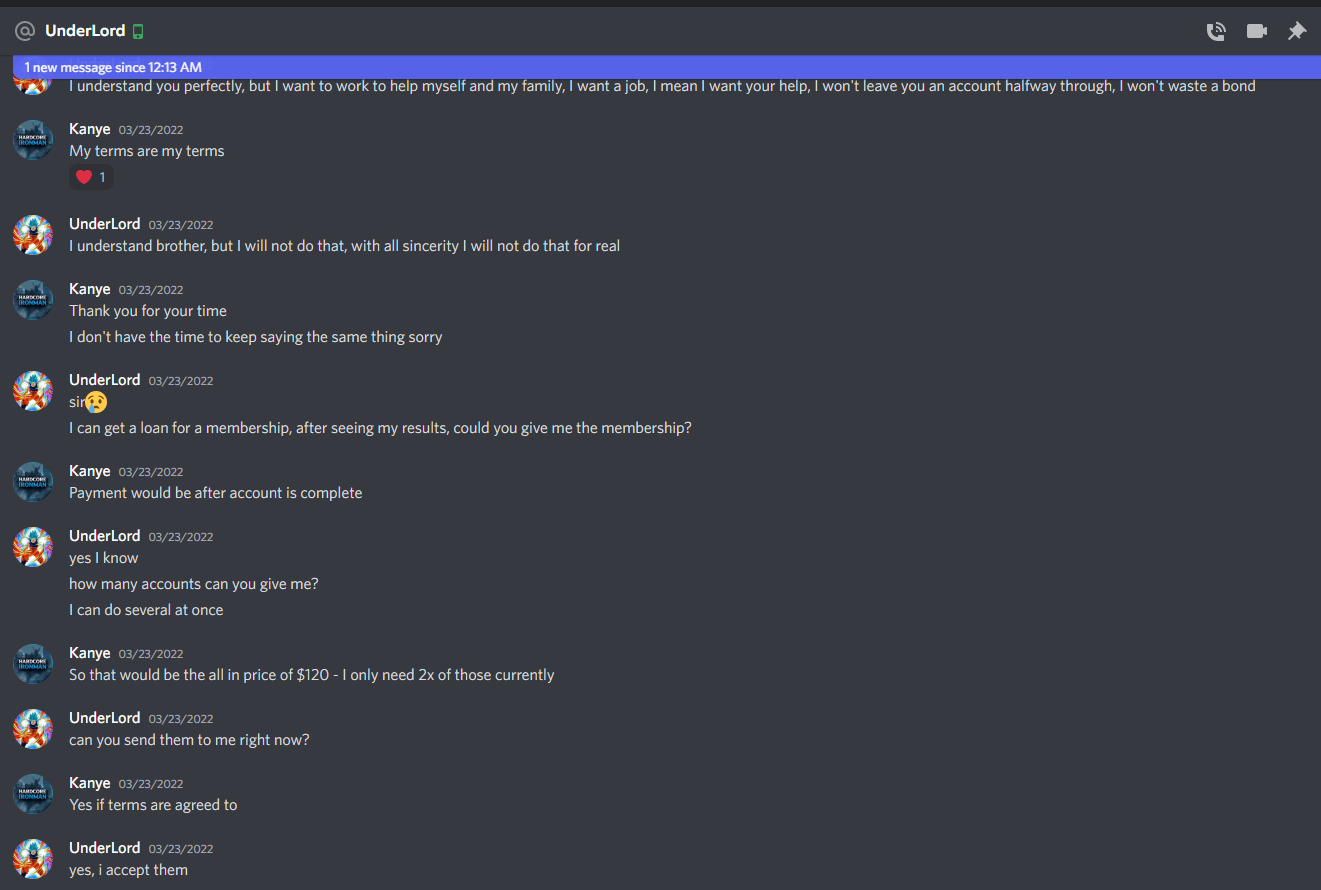Click the @ direct message icon
Screen dimensions: 1321x890
pyautogui.click(x=25, y=31)
